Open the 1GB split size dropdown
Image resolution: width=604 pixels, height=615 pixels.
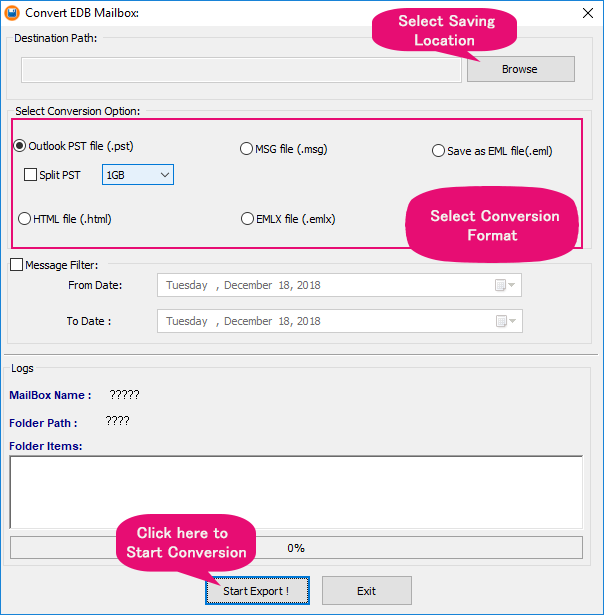click(138, 175)
